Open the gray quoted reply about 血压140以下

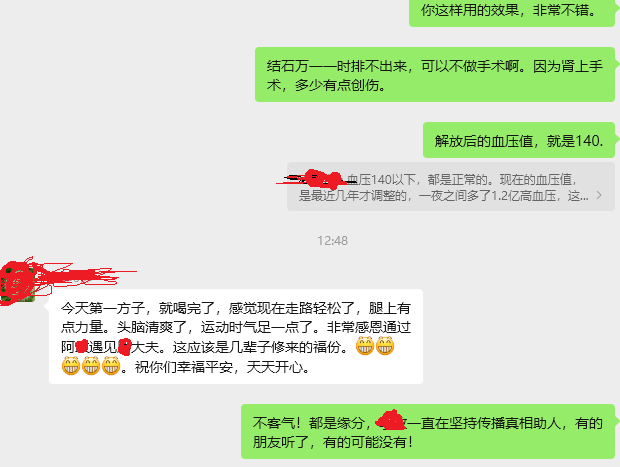(x=451, y=187)
